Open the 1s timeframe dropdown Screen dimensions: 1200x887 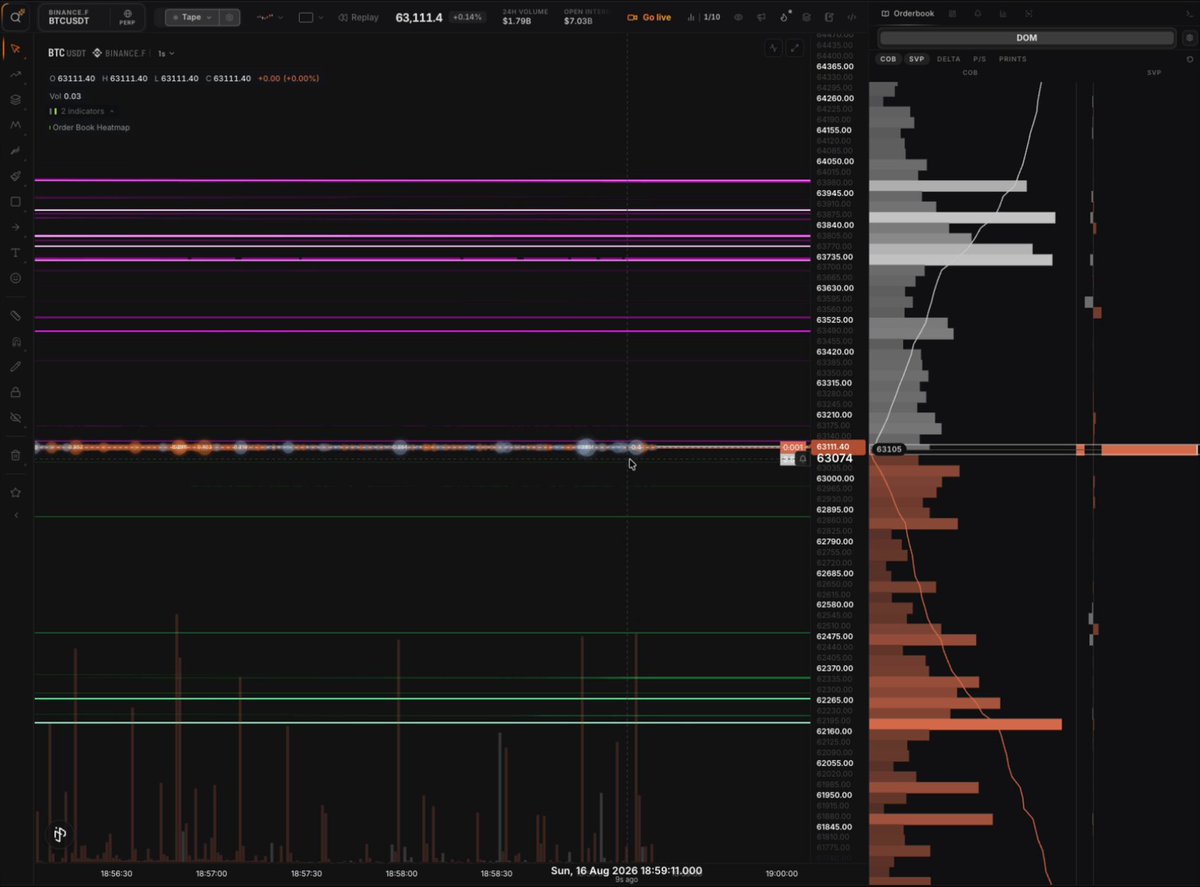pyautogui.click(x=166, y=53)
